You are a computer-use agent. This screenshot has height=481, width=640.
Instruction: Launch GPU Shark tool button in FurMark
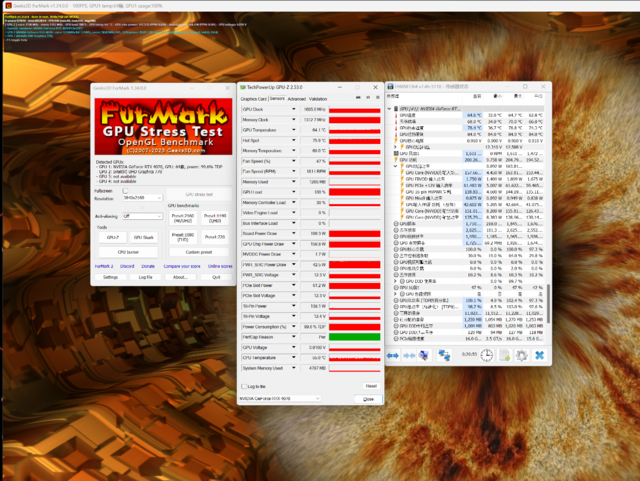pos(144,237)
